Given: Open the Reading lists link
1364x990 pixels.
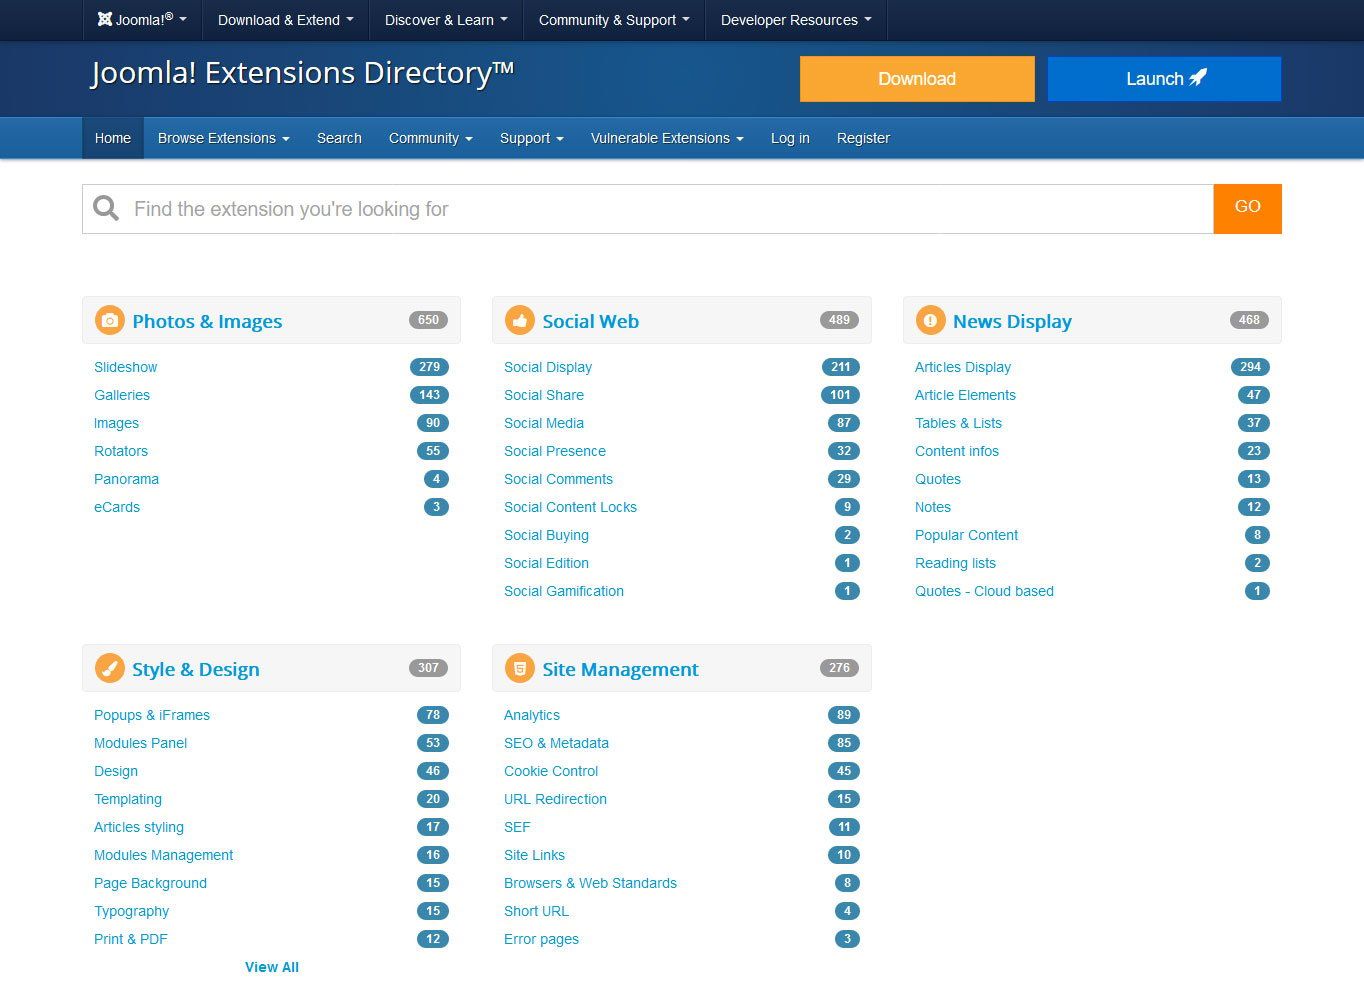Looking at the screenshot, I should [x=955, y=563].
